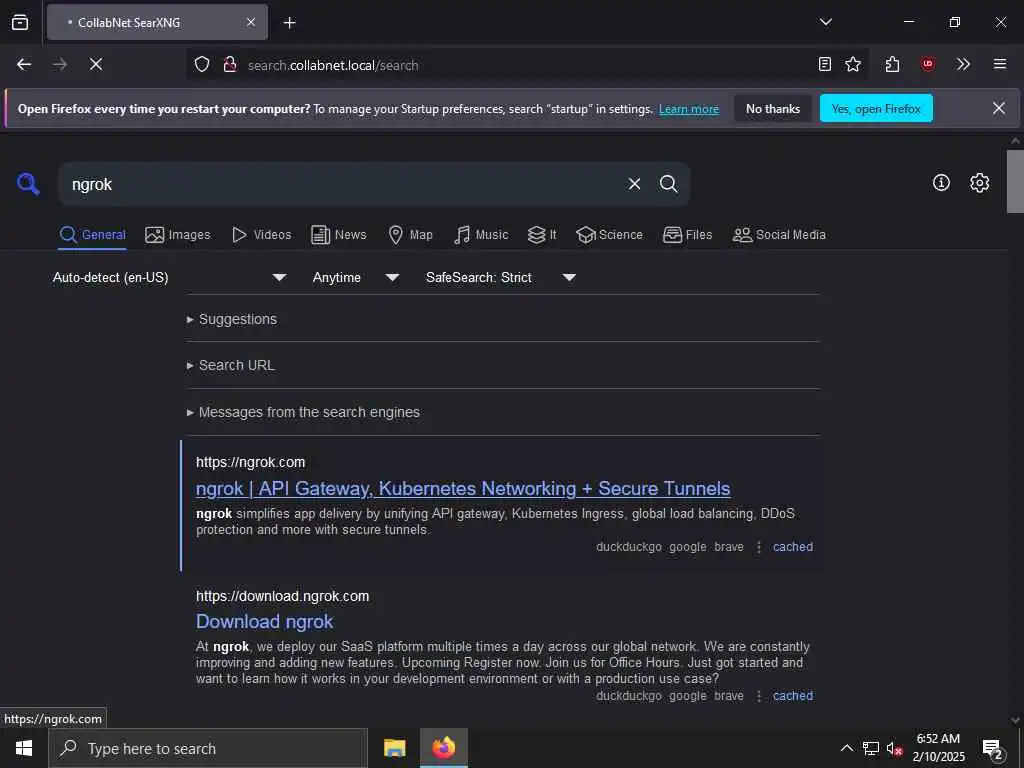Open Firefox View button
This screenshot has width=1024, height=768.
coord(20,22)
